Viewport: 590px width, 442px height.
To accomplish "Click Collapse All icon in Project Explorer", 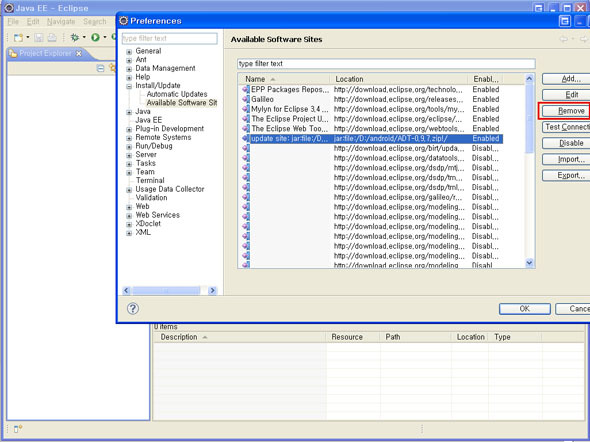I will [100, 68].
